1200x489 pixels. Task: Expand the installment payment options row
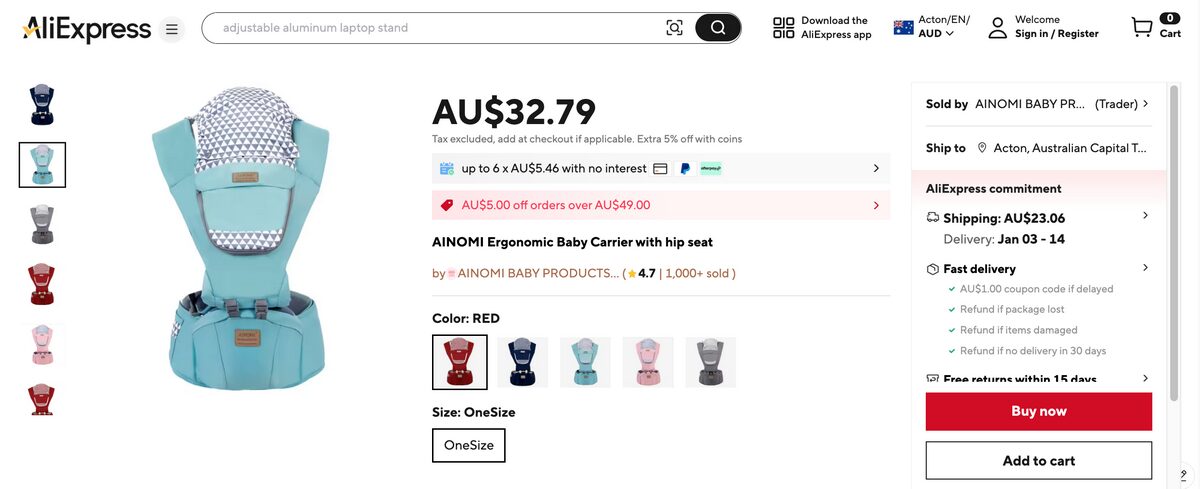click(876, 168)
